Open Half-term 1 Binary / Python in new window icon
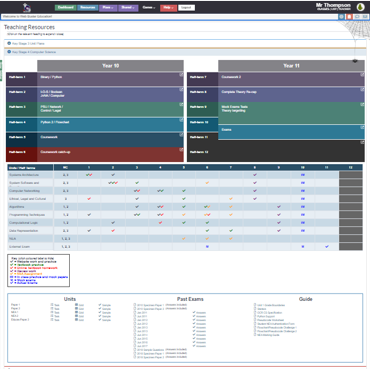 point(181,75)
